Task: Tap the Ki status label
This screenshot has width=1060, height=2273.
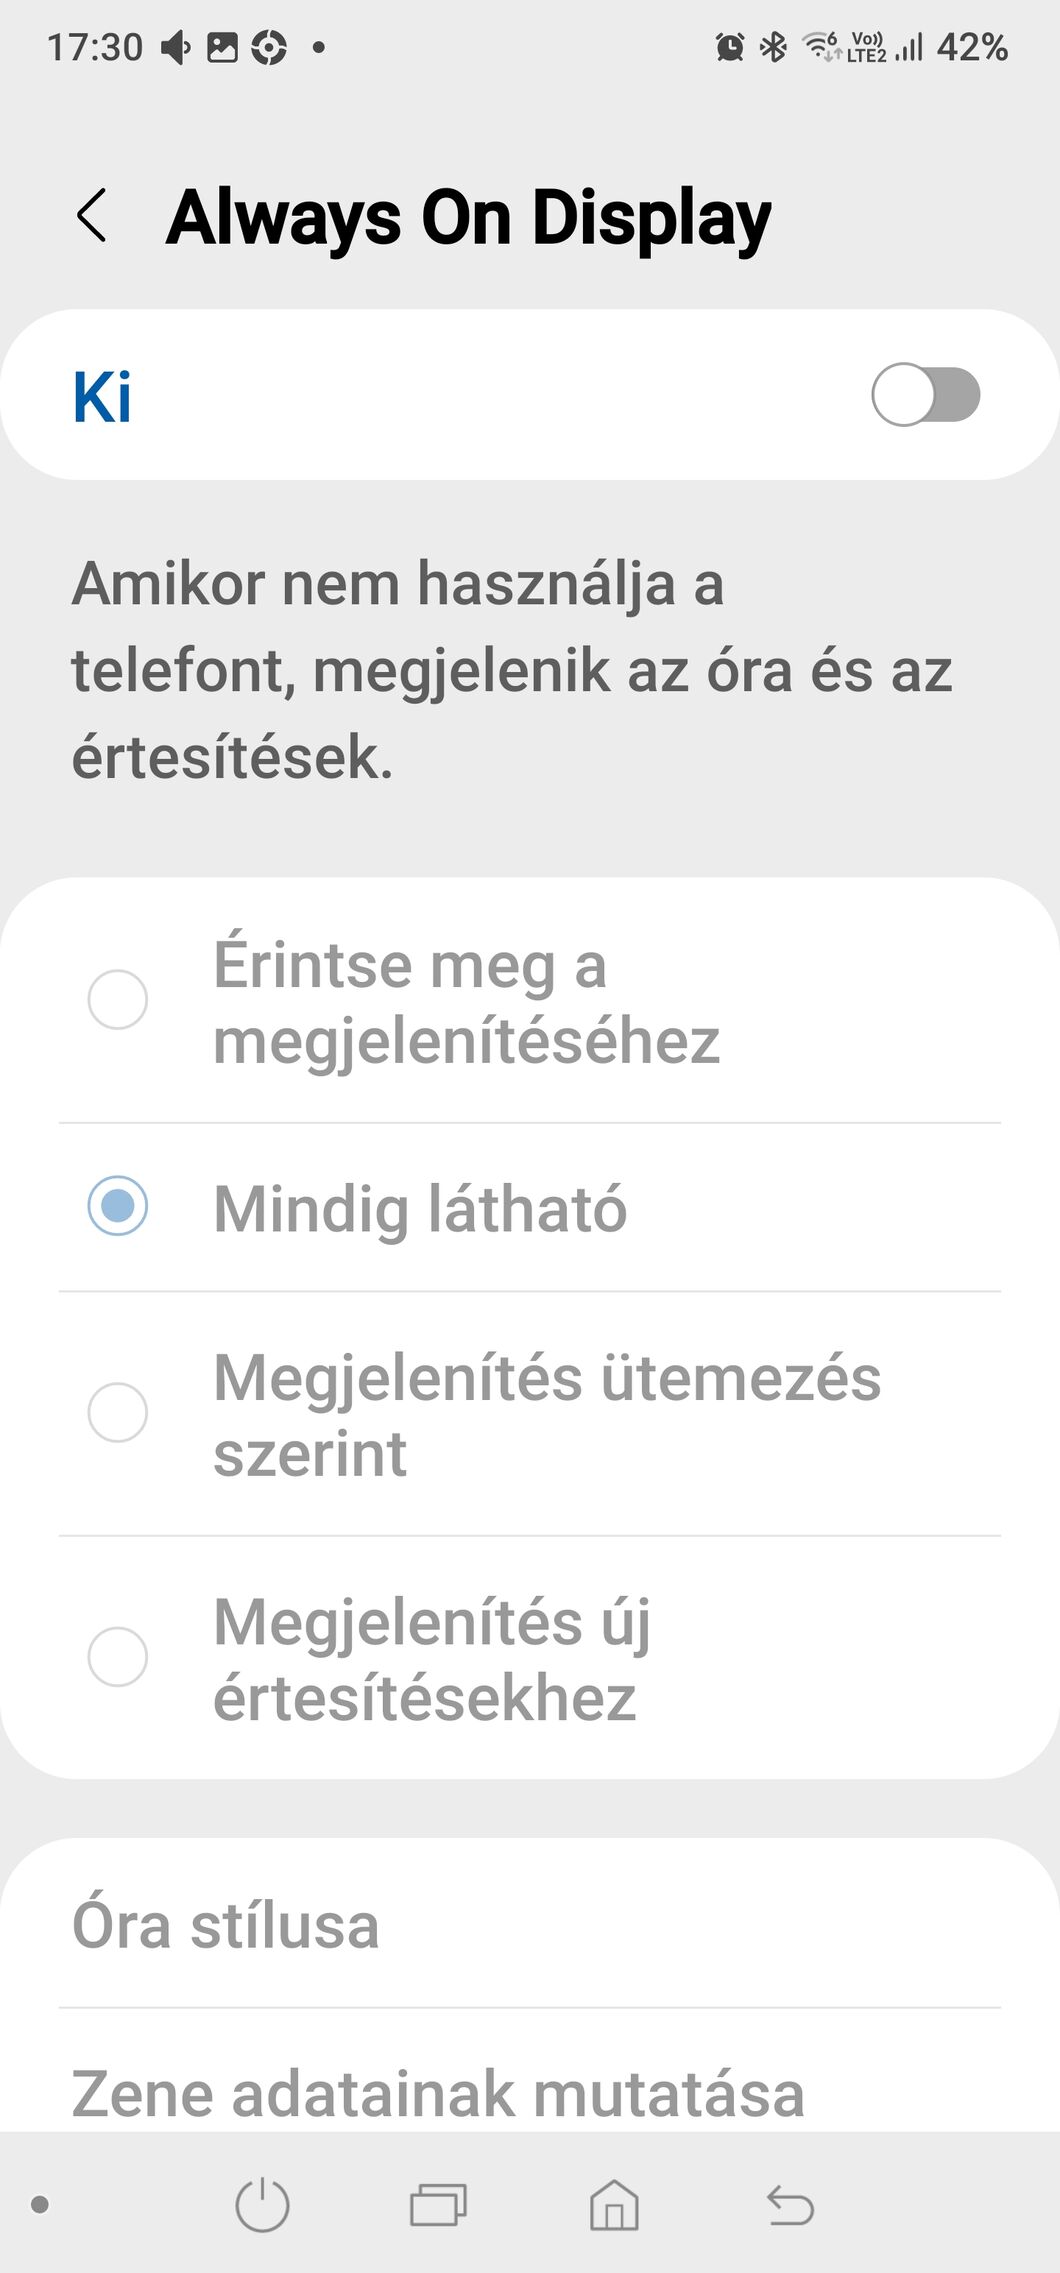Action: pyautogui.click(x=102, y=397)
